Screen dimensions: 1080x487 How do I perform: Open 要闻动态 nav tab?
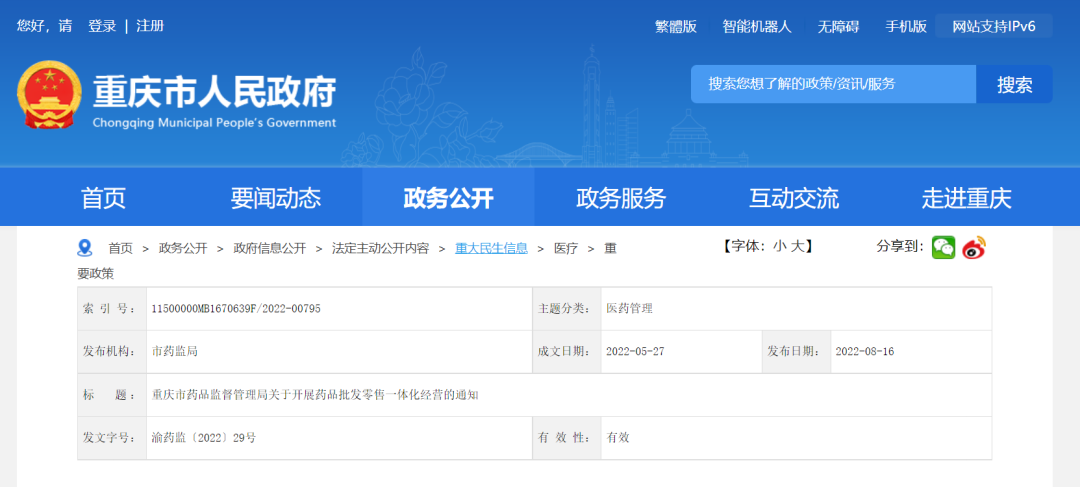pyautogui.click(x=276, y=198)
